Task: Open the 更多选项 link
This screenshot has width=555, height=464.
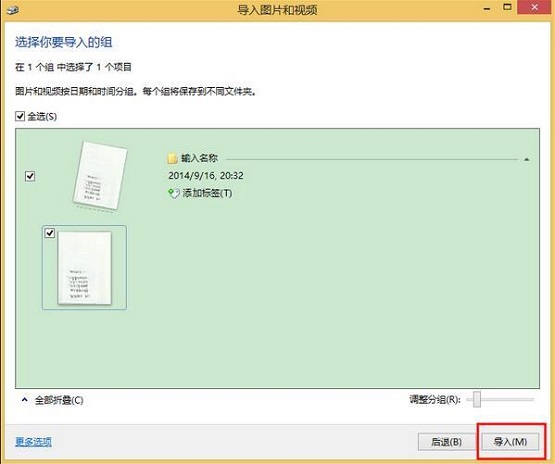Action: pyautogui.click(x=33, y=442)
